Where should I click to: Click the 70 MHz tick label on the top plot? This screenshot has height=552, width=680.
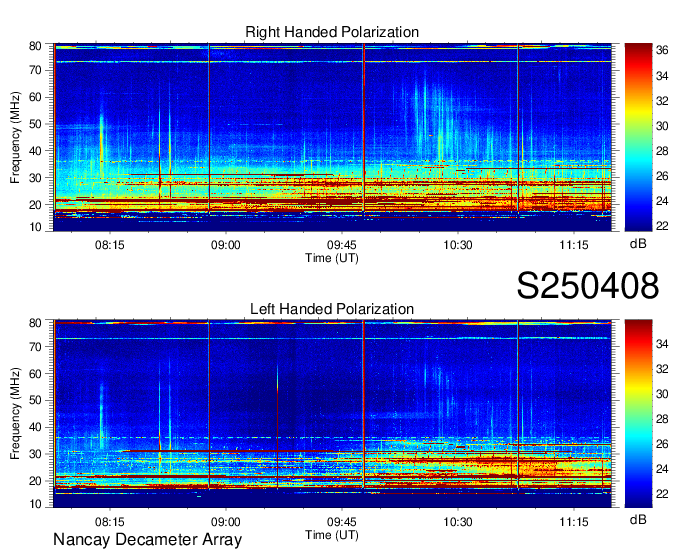click(x=35, y=70)
